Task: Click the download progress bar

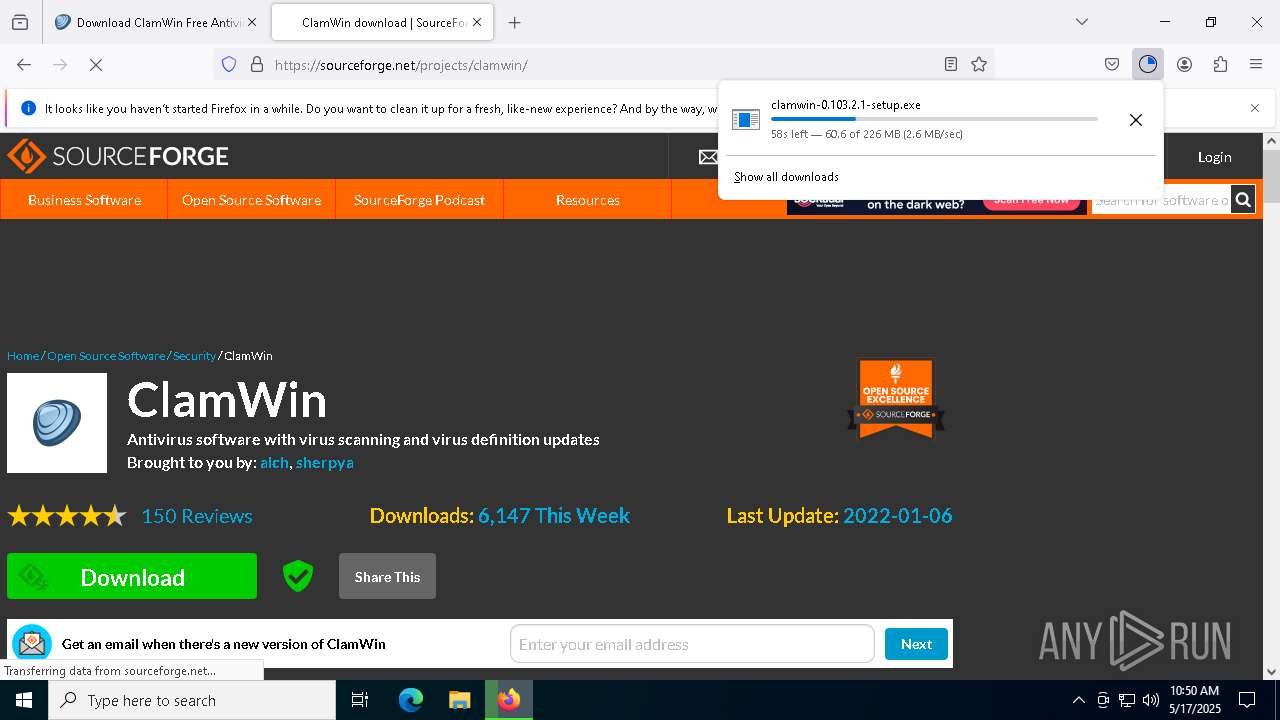Action: coord(934,119)
